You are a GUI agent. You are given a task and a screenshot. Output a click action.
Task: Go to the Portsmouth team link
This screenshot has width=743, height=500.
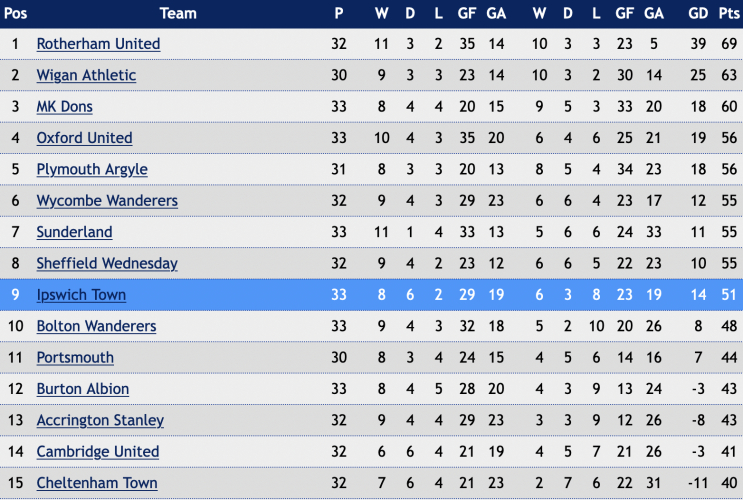tap(75, 357)
